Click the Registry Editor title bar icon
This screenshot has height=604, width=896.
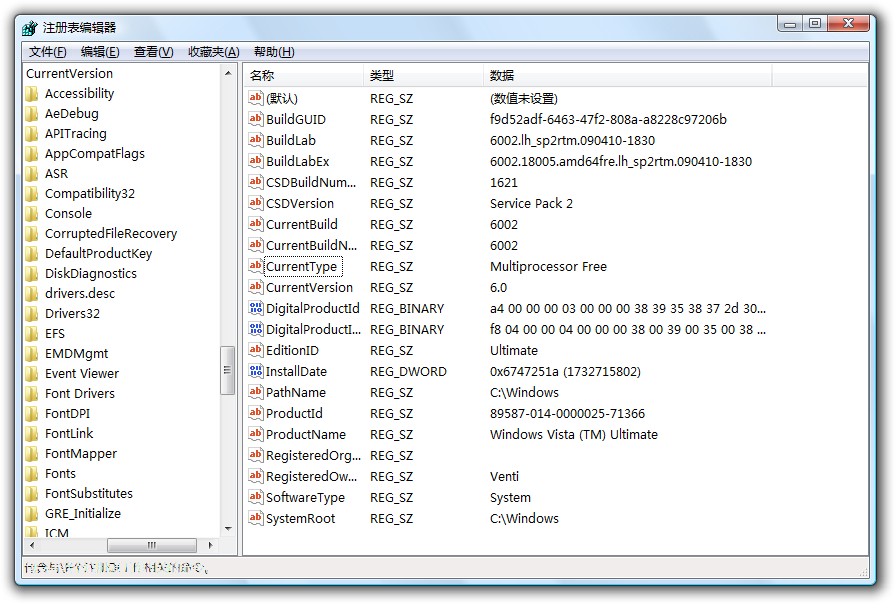click(30, 27)
